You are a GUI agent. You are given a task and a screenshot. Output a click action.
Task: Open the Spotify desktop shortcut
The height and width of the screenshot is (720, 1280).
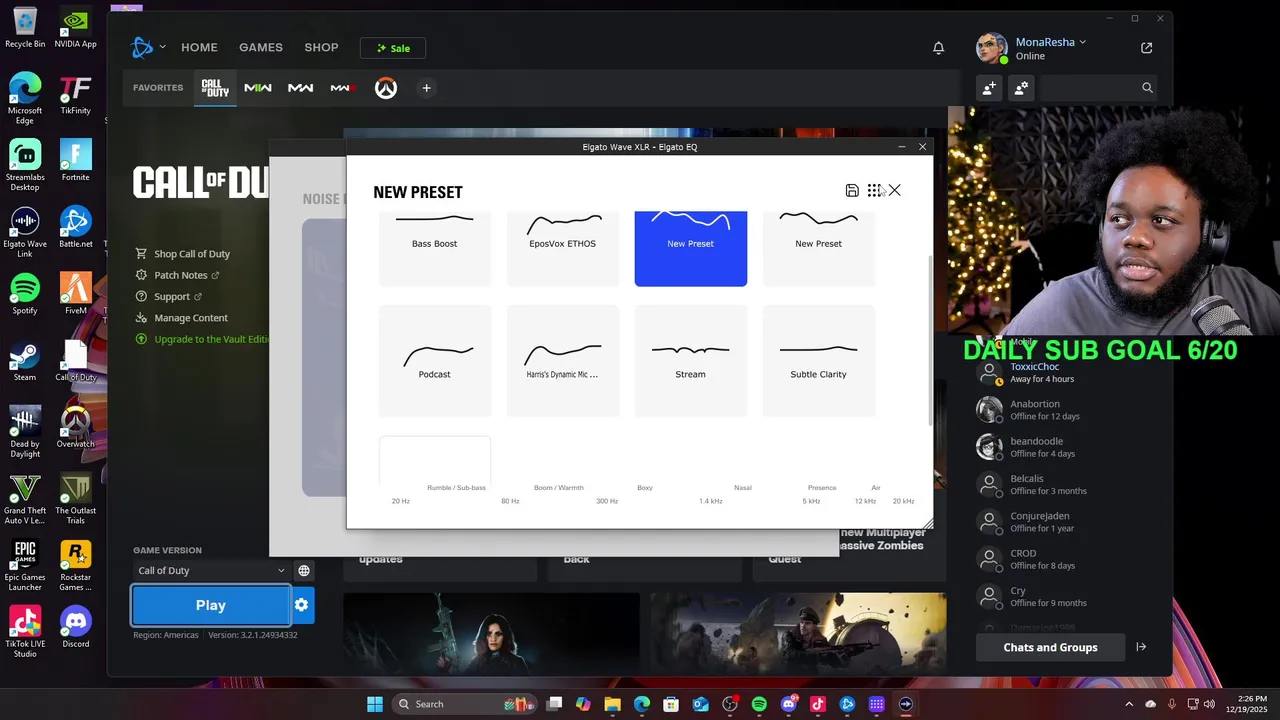25,294
